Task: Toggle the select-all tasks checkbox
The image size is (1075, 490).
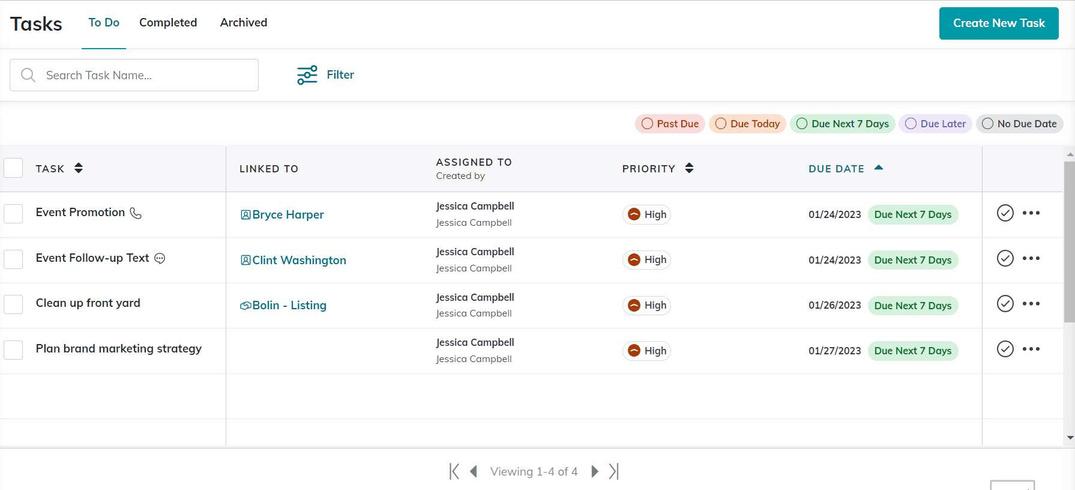Action: [14, 168]
